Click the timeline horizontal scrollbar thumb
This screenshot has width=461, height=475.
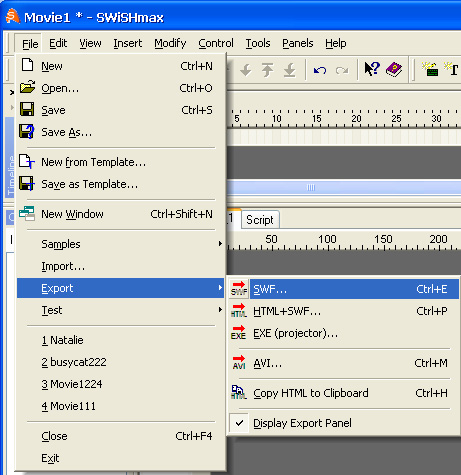coord(343,187)
